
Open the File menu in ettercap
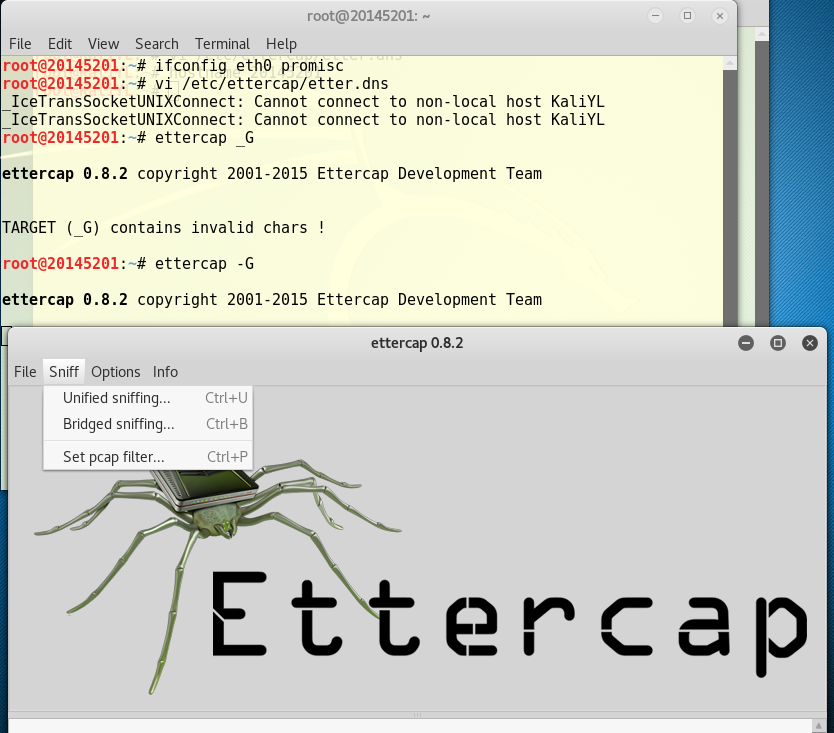coord(25,372)
